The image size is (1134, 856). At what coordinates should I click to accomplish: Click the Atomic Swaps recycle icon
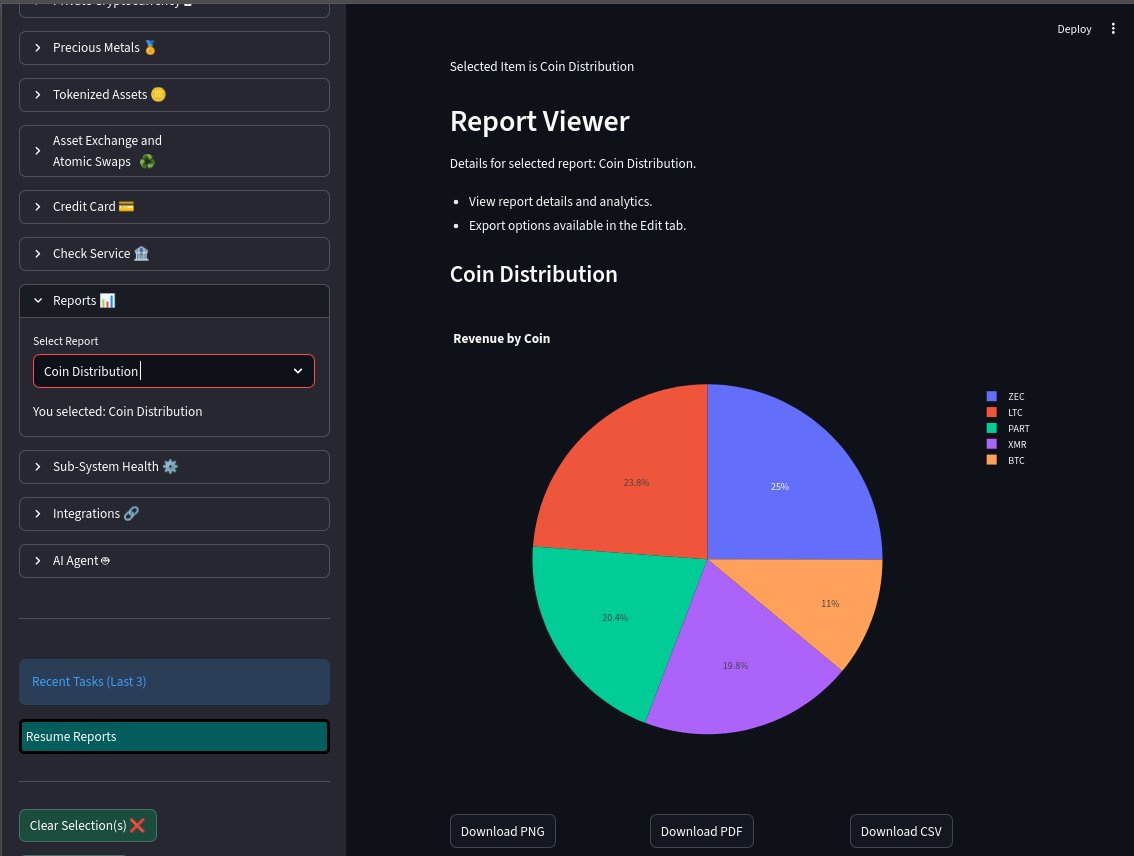[x=146, y=161]
